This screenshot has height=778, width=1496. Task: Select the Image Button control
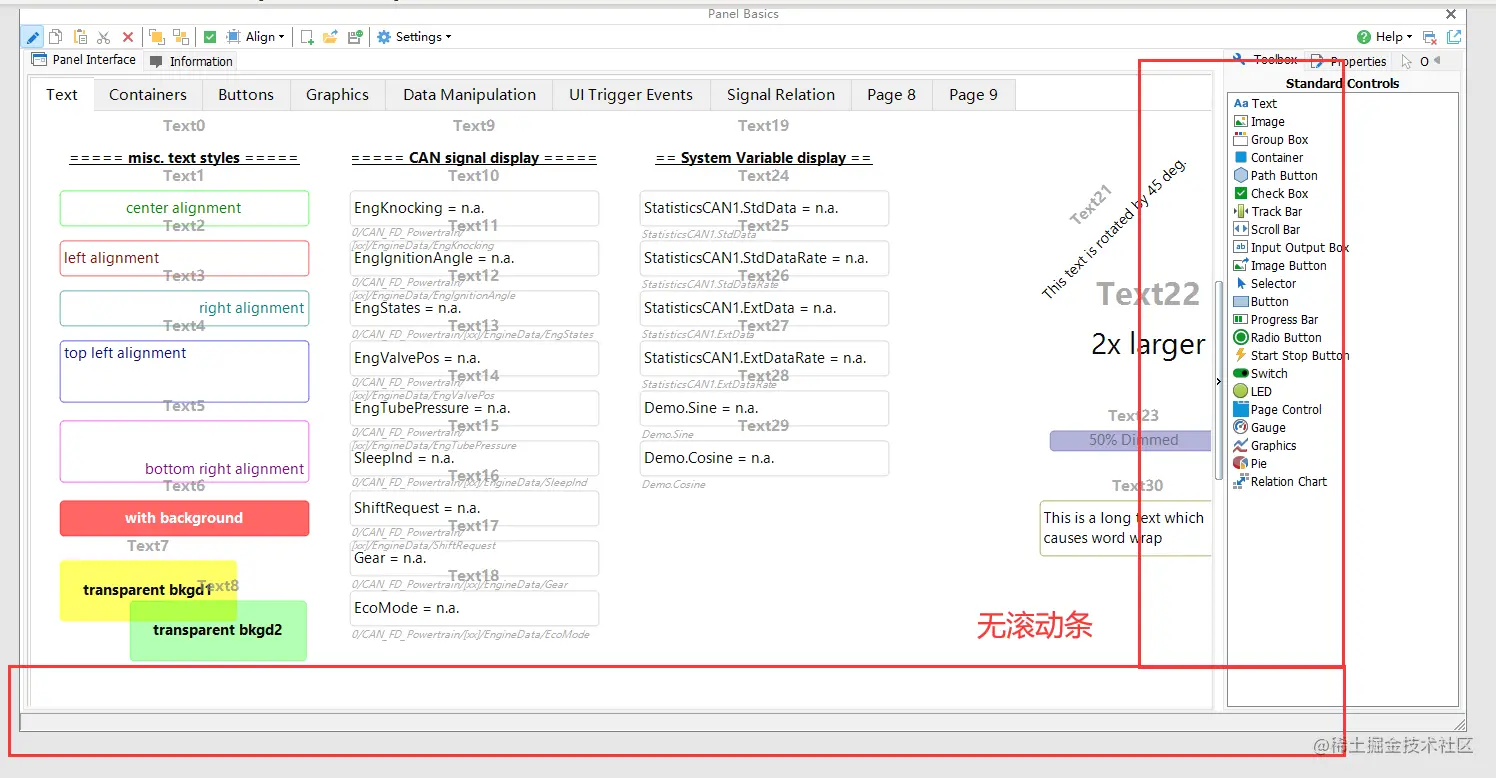1280,265
